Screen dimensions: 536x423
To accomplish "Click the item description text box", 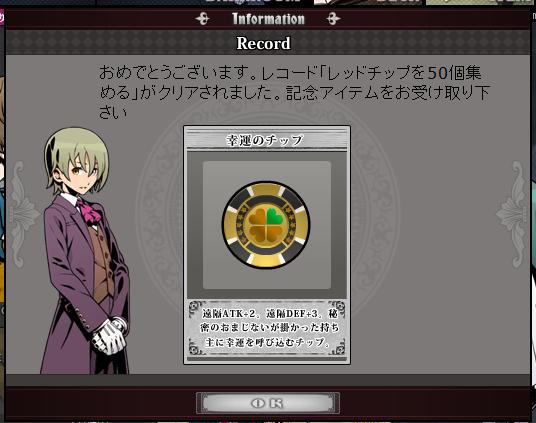I will 267,328.
